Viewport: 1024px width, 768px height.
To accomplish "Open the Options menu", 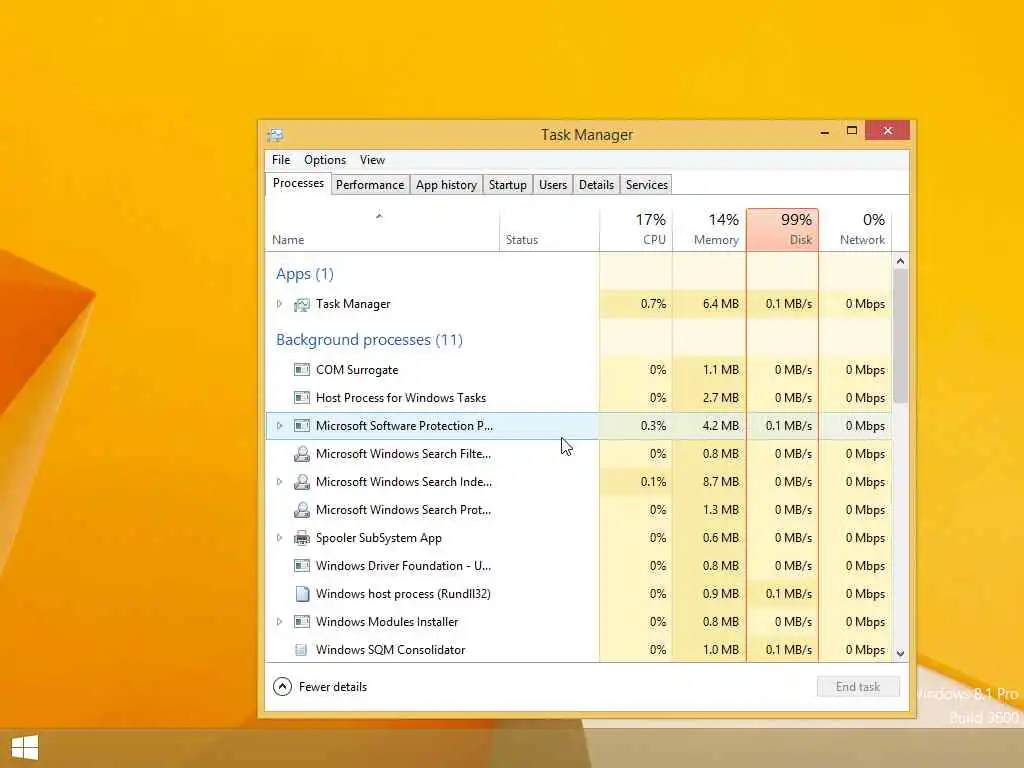I will tap(325, 160).
